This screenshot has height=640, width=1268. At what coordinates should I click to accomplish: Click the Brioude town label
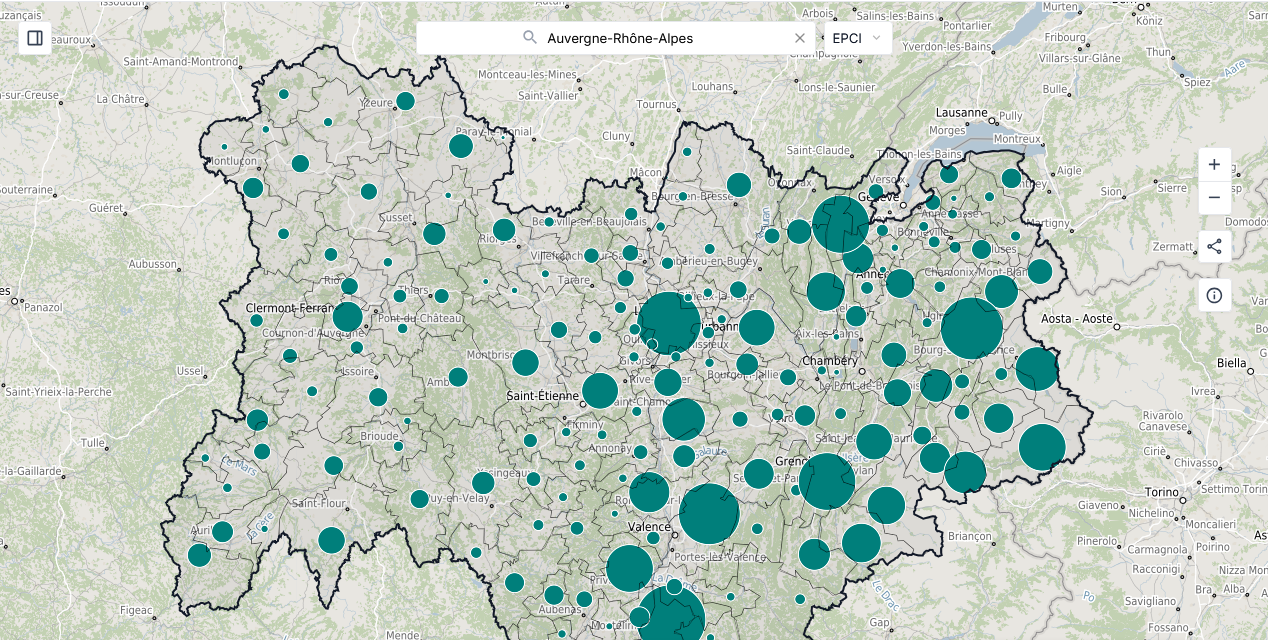[x=379, y=437]
